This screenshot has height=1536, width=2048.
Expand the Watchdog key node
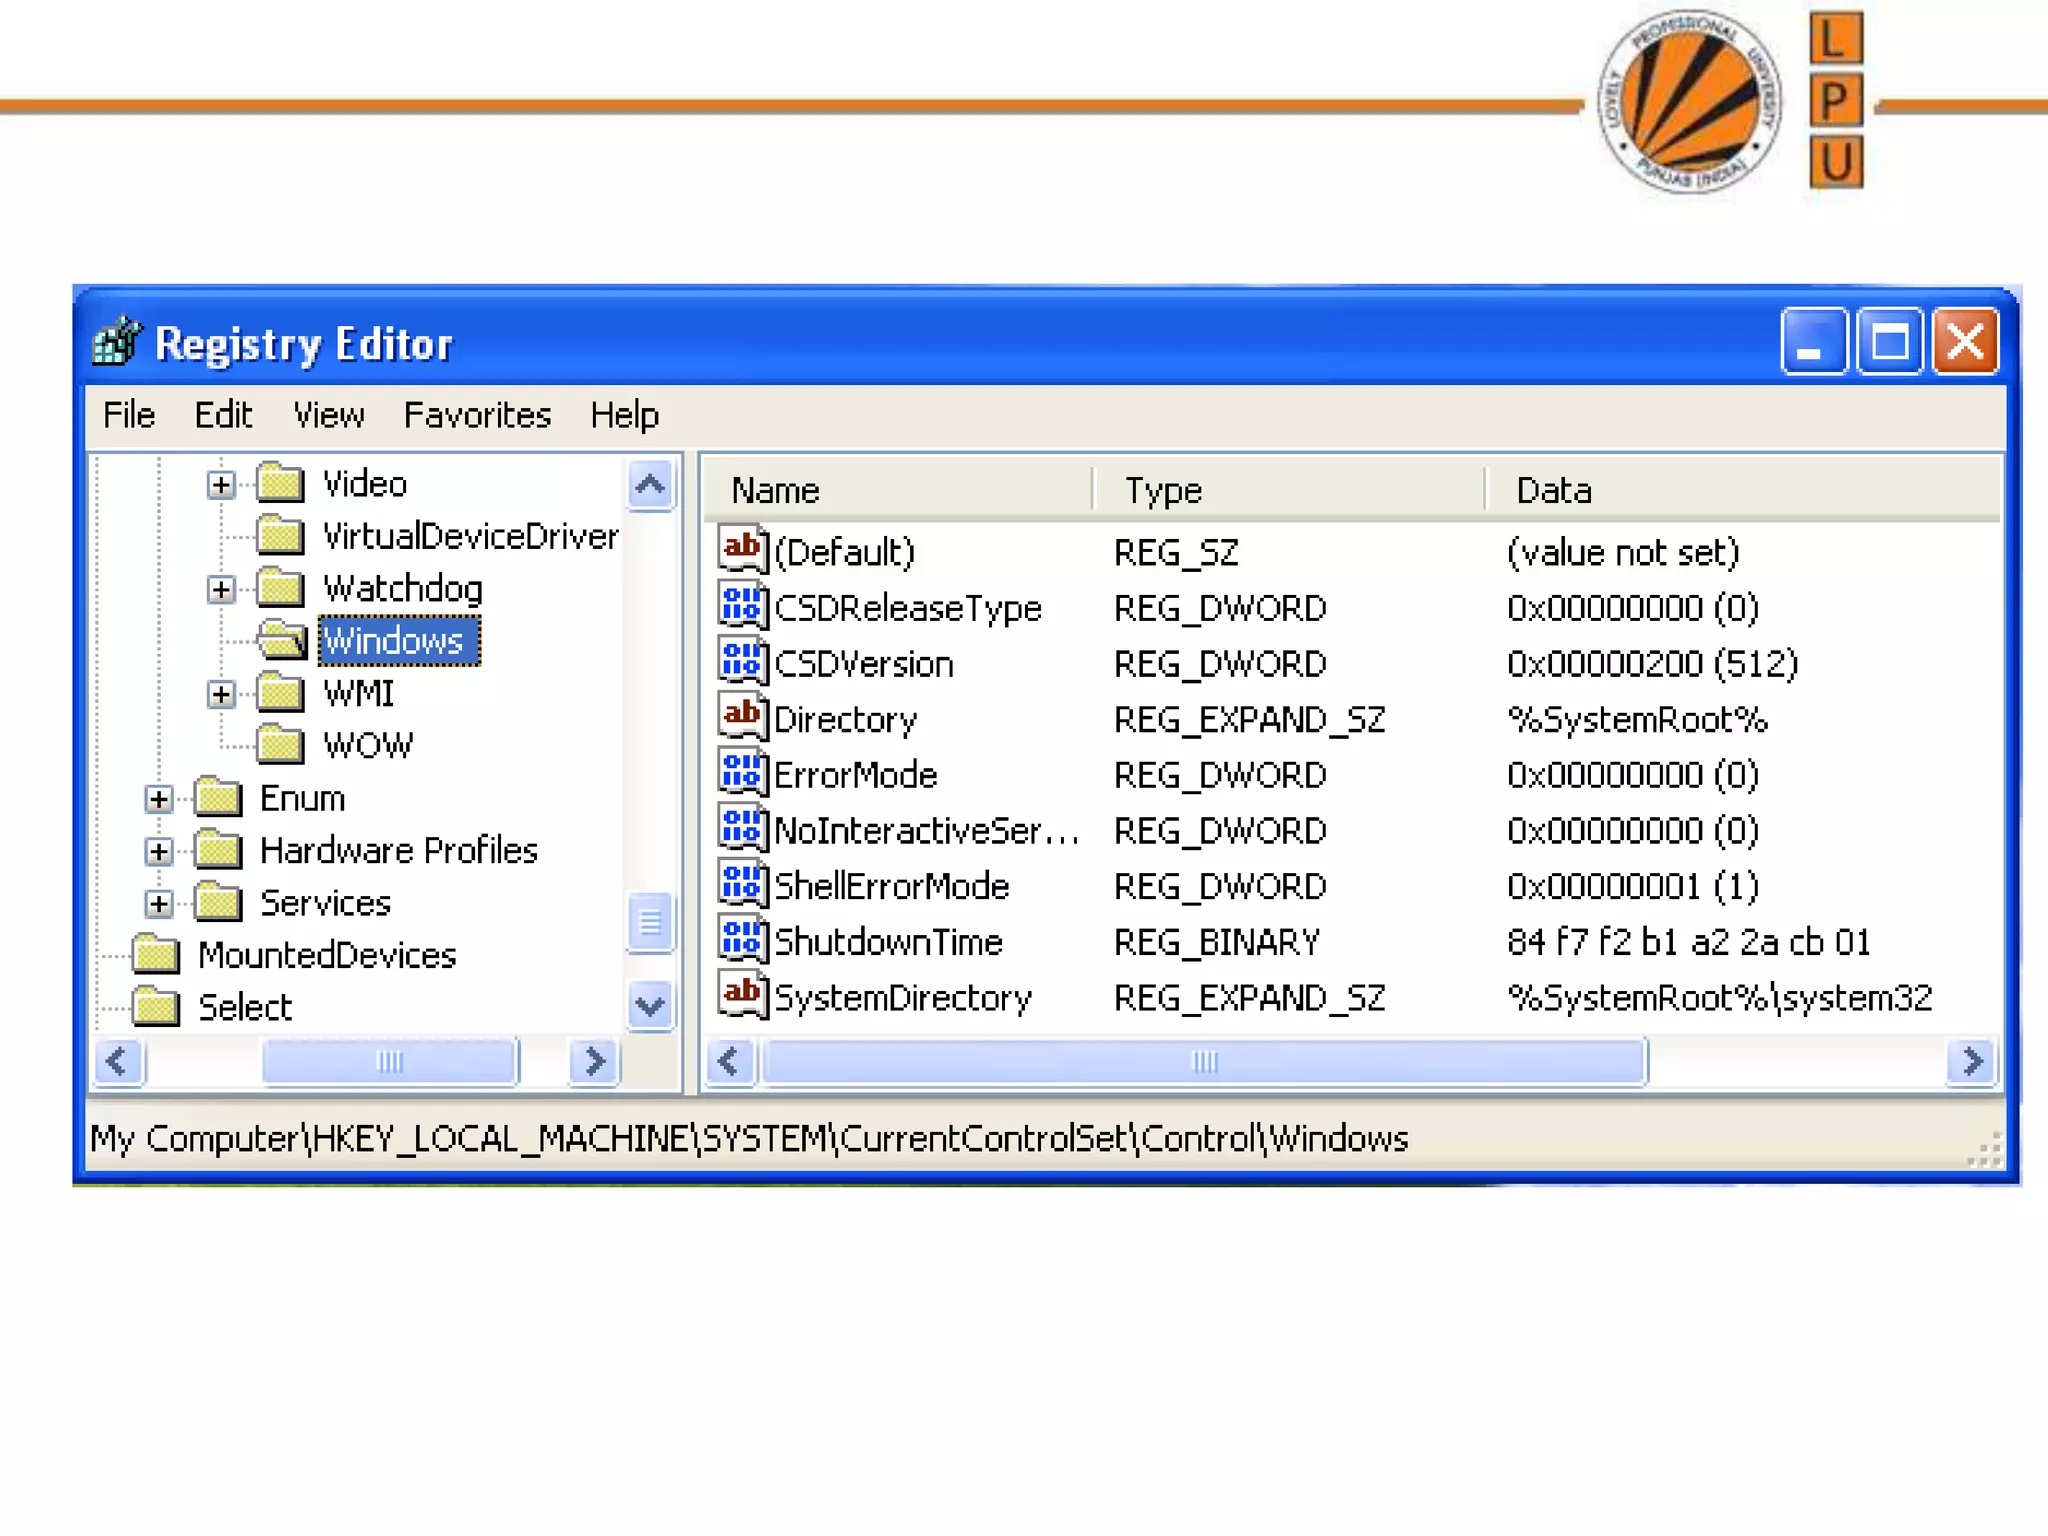tap(221, 589)
